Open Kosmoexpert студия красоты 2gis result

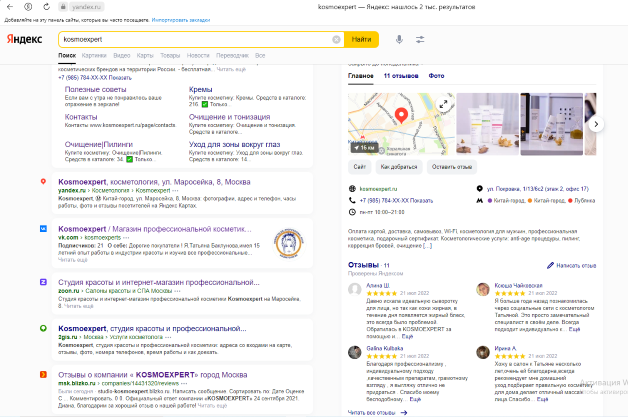pos(152,328)
